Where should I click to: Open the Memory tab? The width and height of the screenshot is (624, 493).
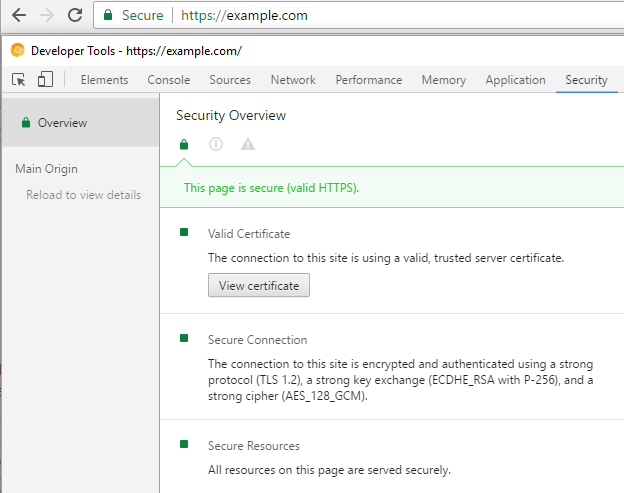tap(443, 80)
